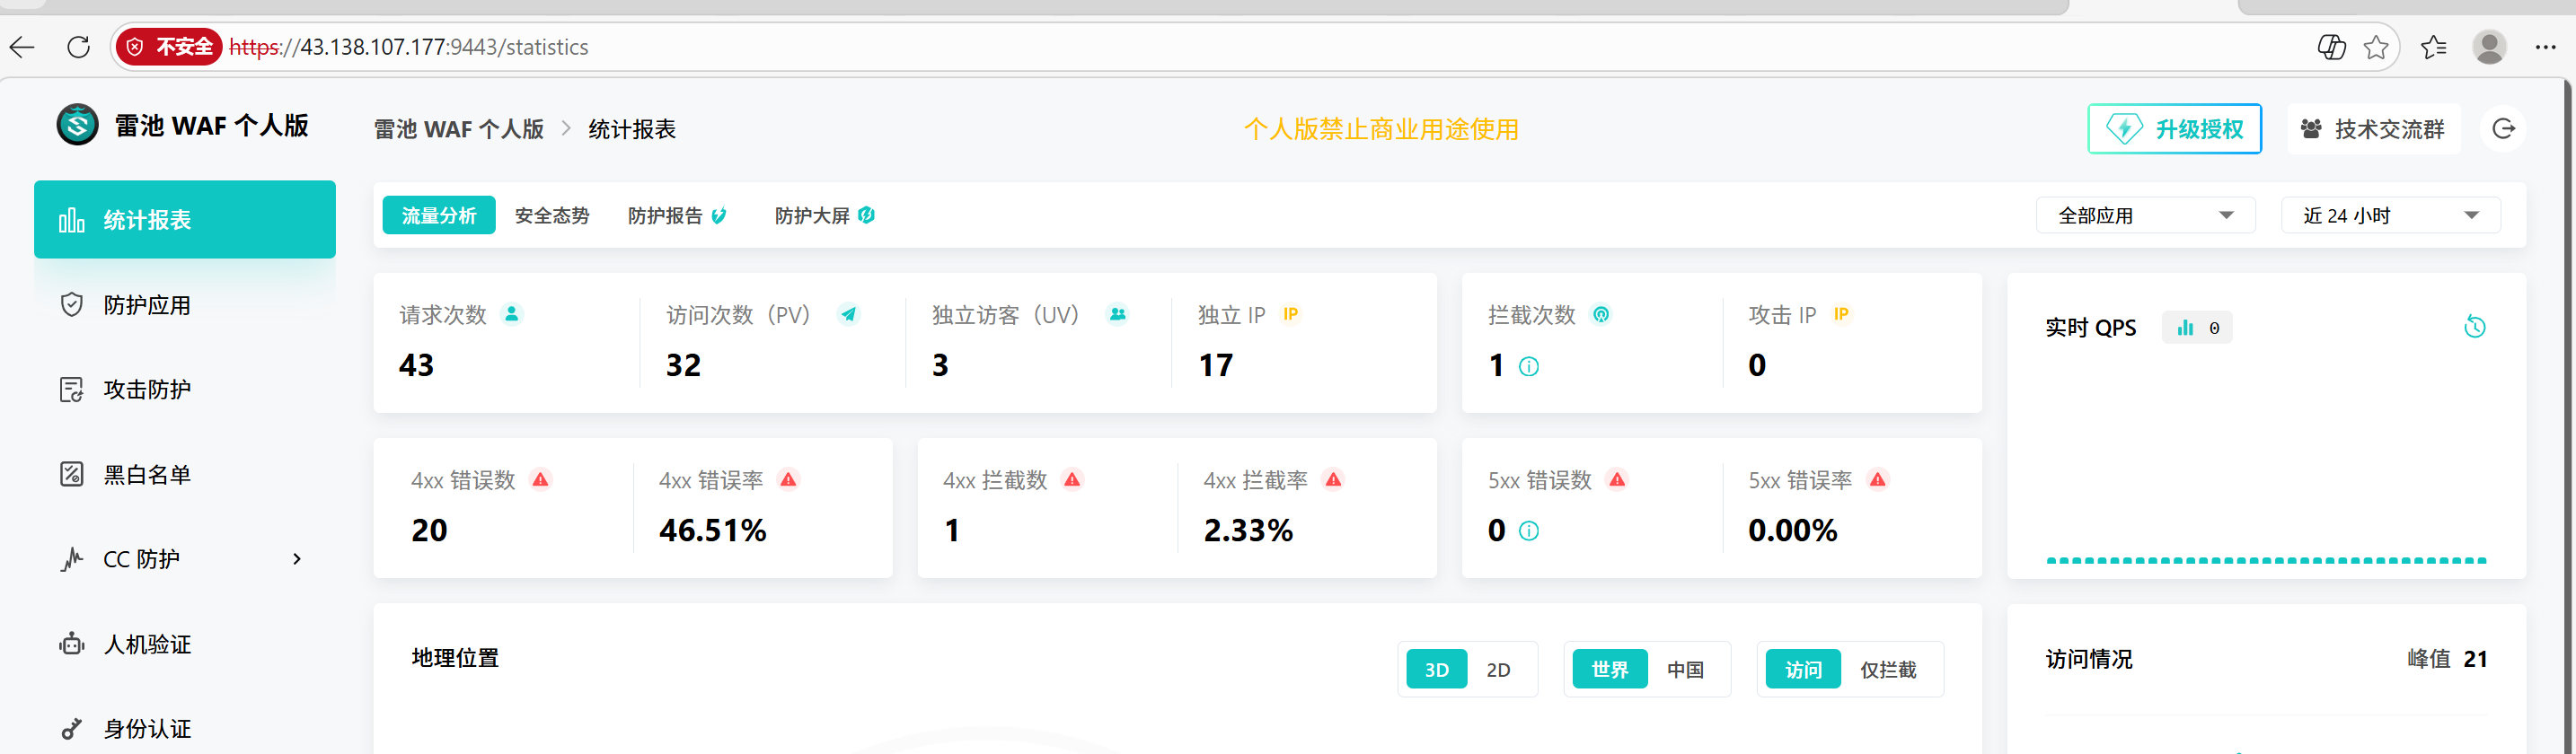Click the info icon beside 5xx 错误数 value
The image size is (2576, 754).
1529,531
